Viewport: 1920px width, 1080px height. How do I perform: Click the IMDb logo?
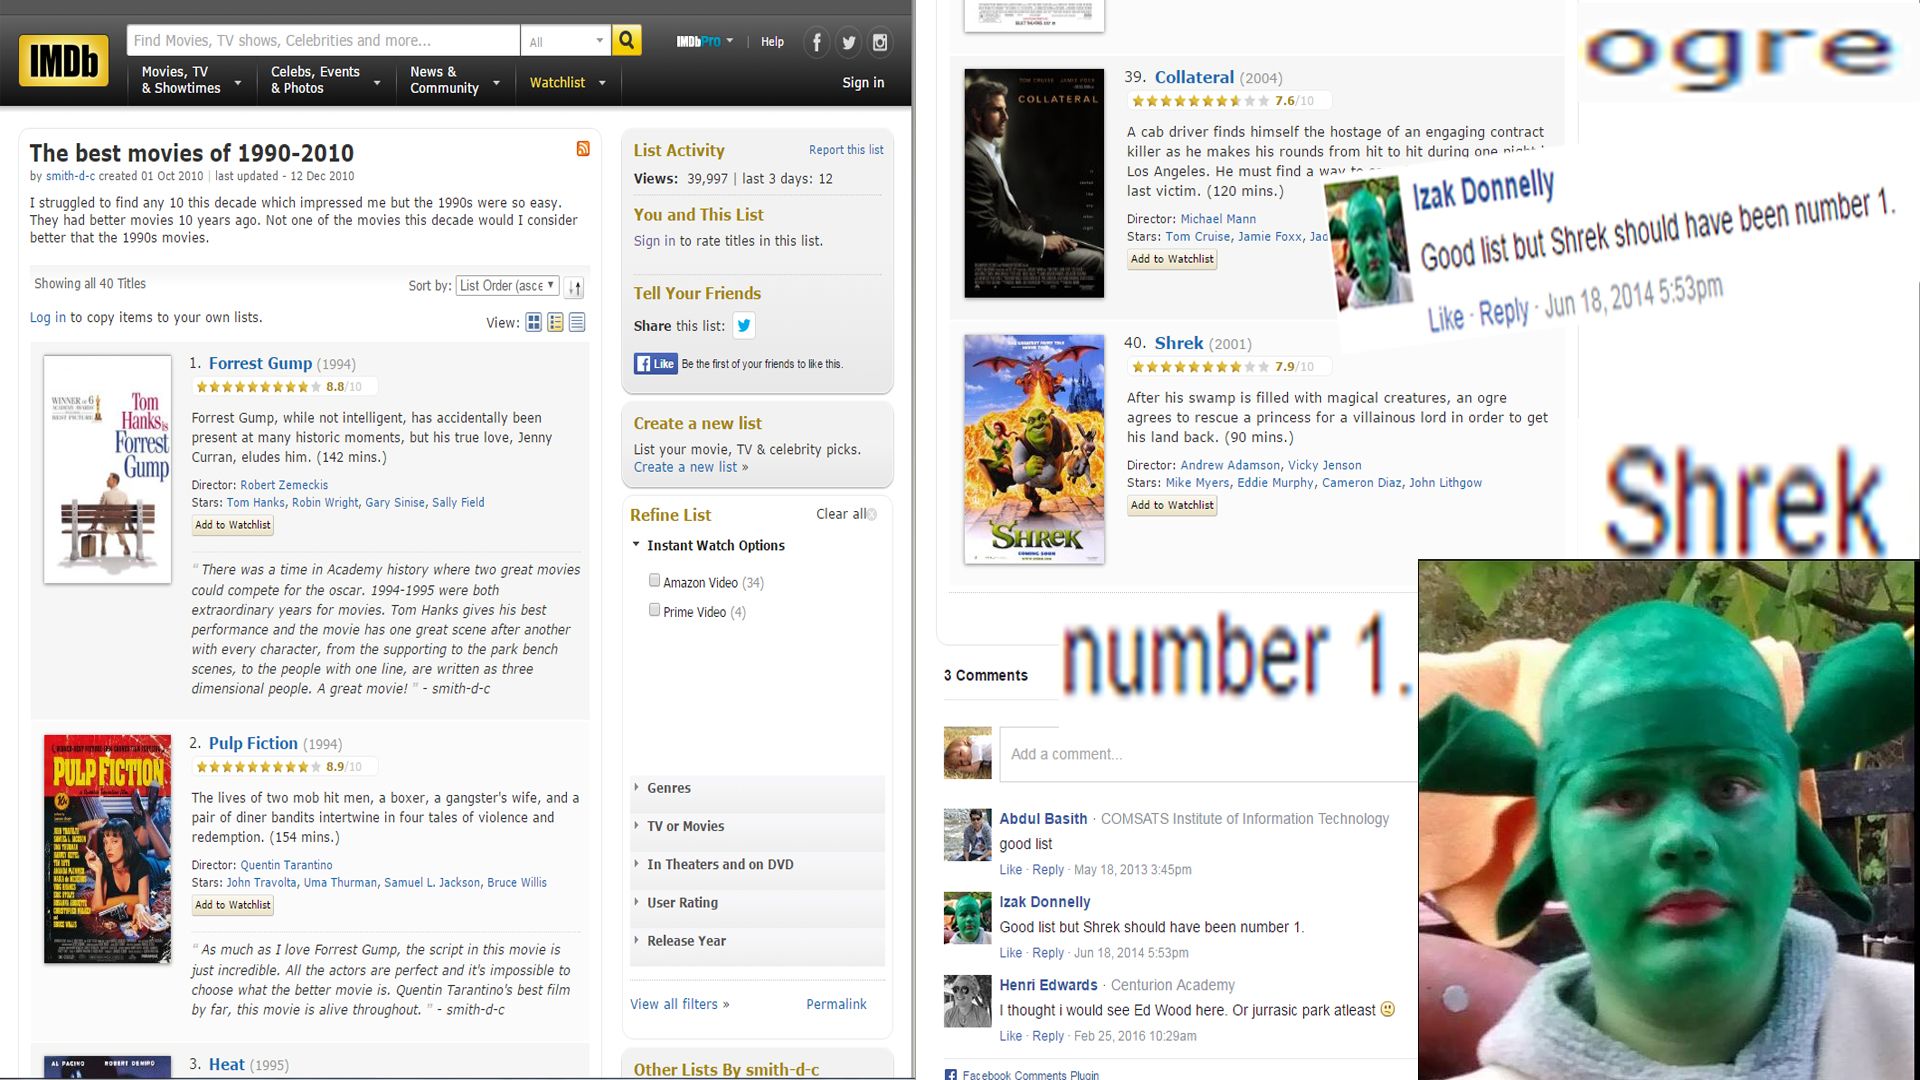pyautogui.click(x=63, y=61)
